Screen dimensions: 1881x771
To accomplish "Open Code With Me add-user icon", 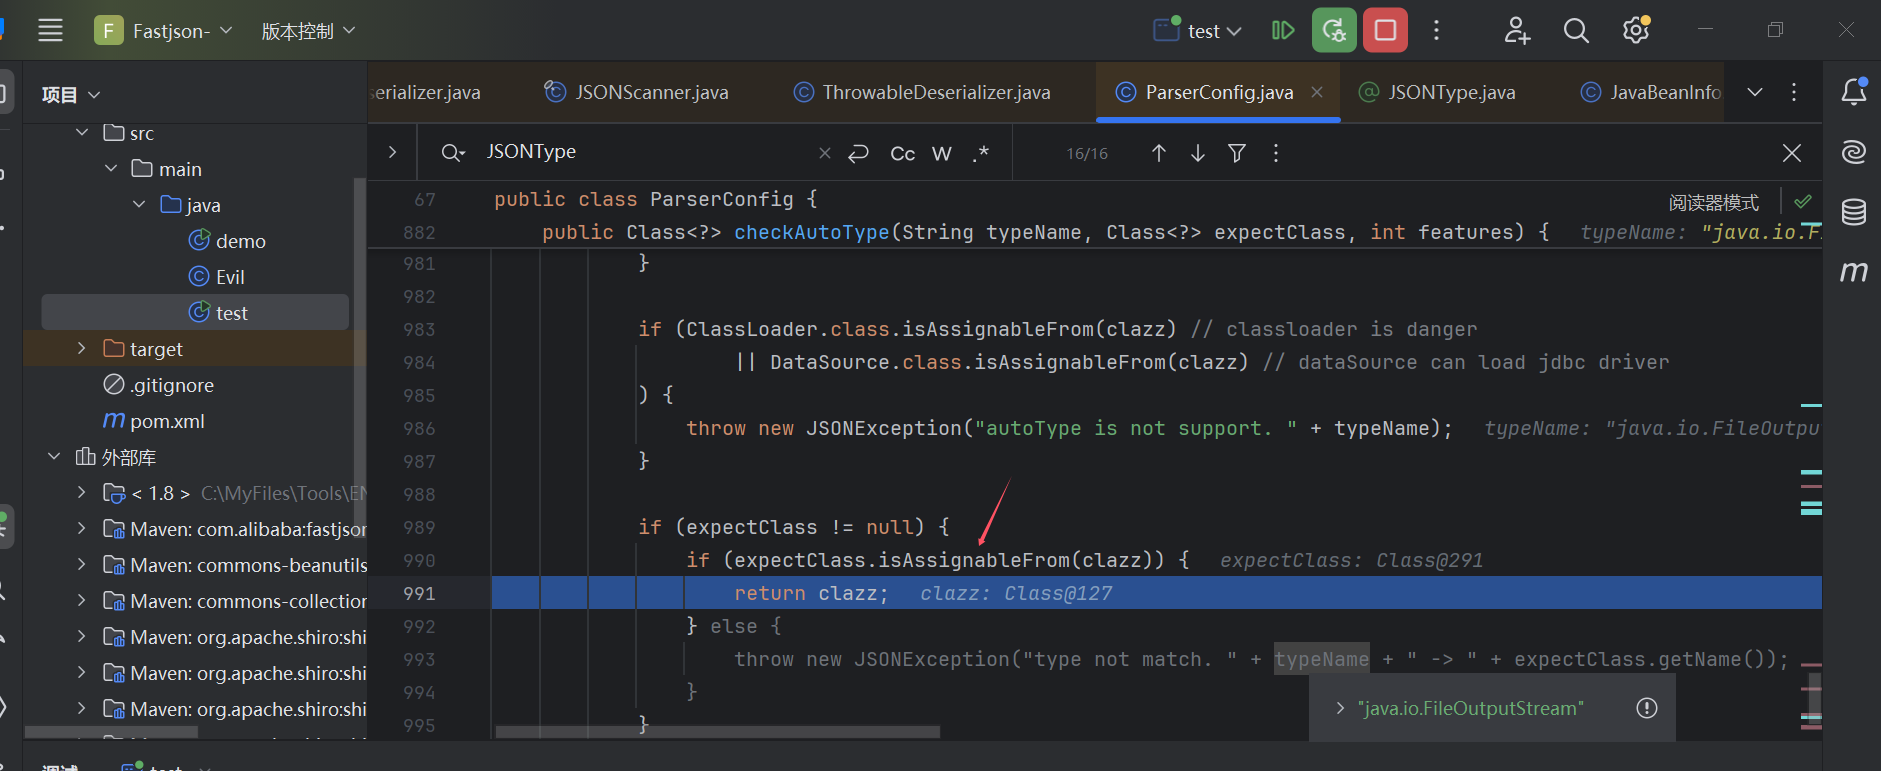I will tap(1517, 30).
